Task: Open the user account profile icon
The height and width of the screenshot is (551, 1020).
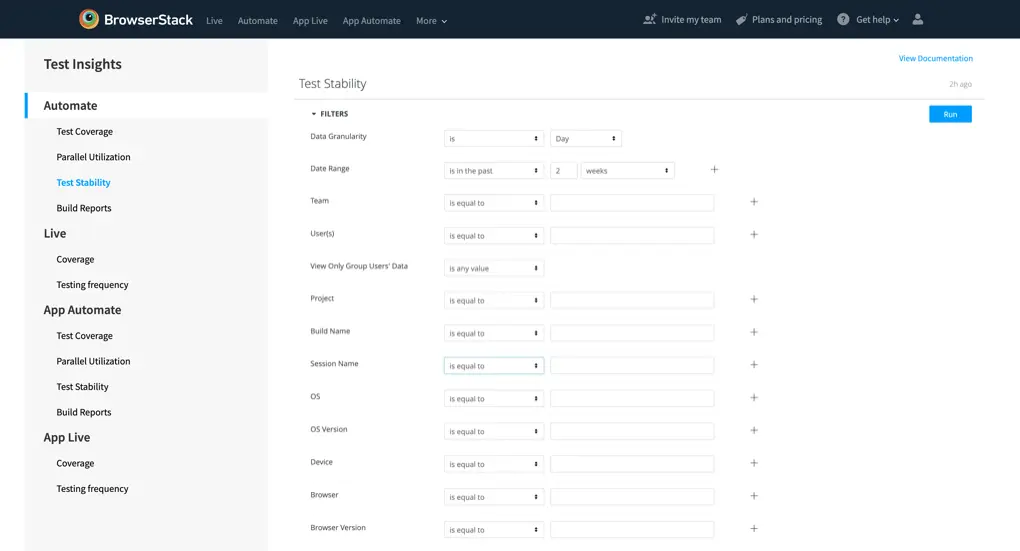Action: 918,19
